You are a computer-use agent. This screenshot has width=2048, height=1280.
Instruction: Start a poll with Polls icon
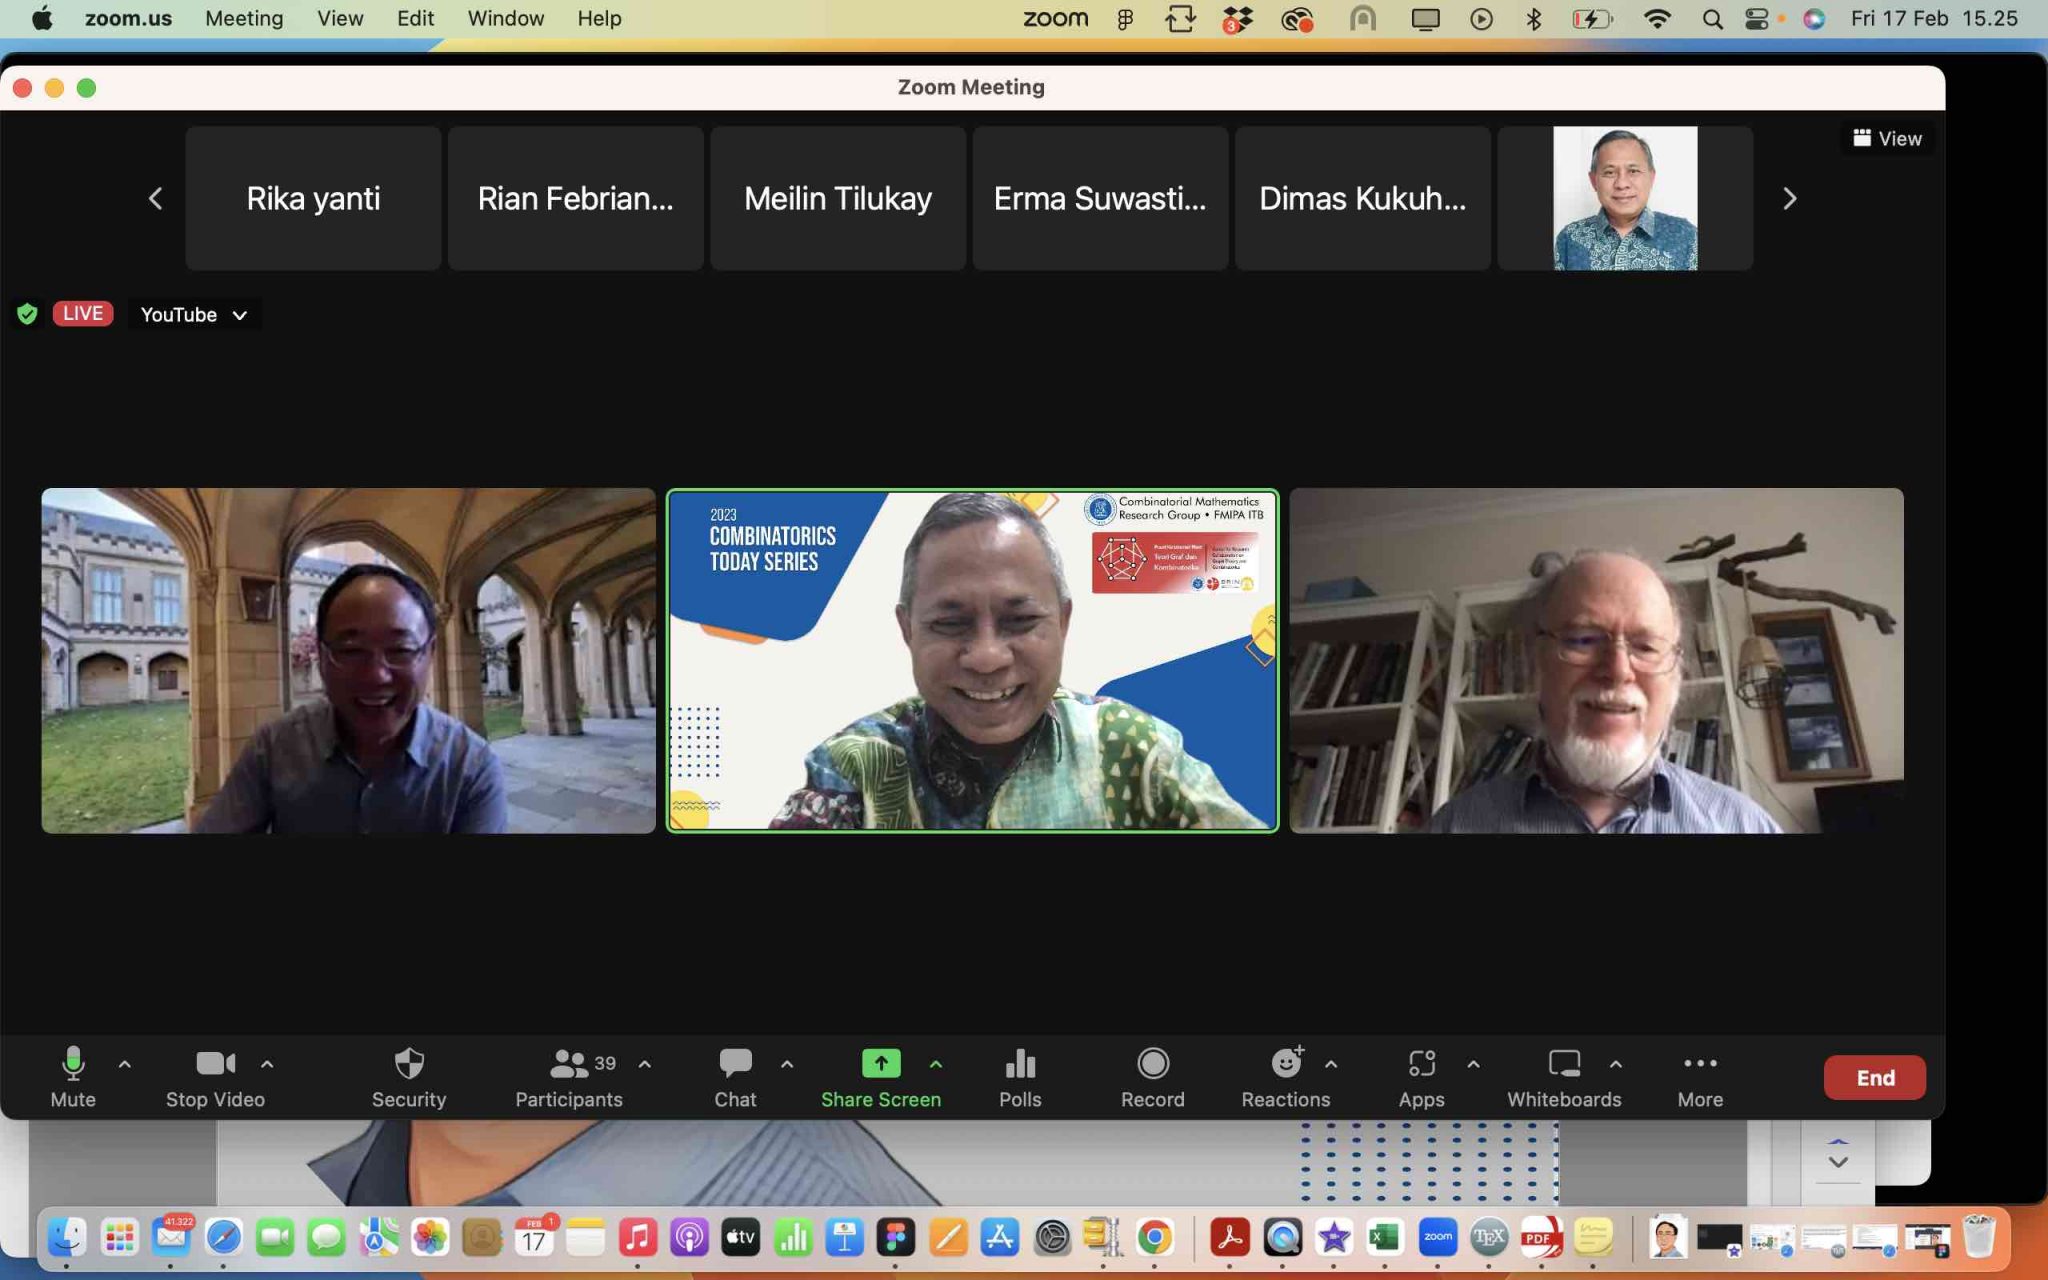[x=1019, y=1077]
